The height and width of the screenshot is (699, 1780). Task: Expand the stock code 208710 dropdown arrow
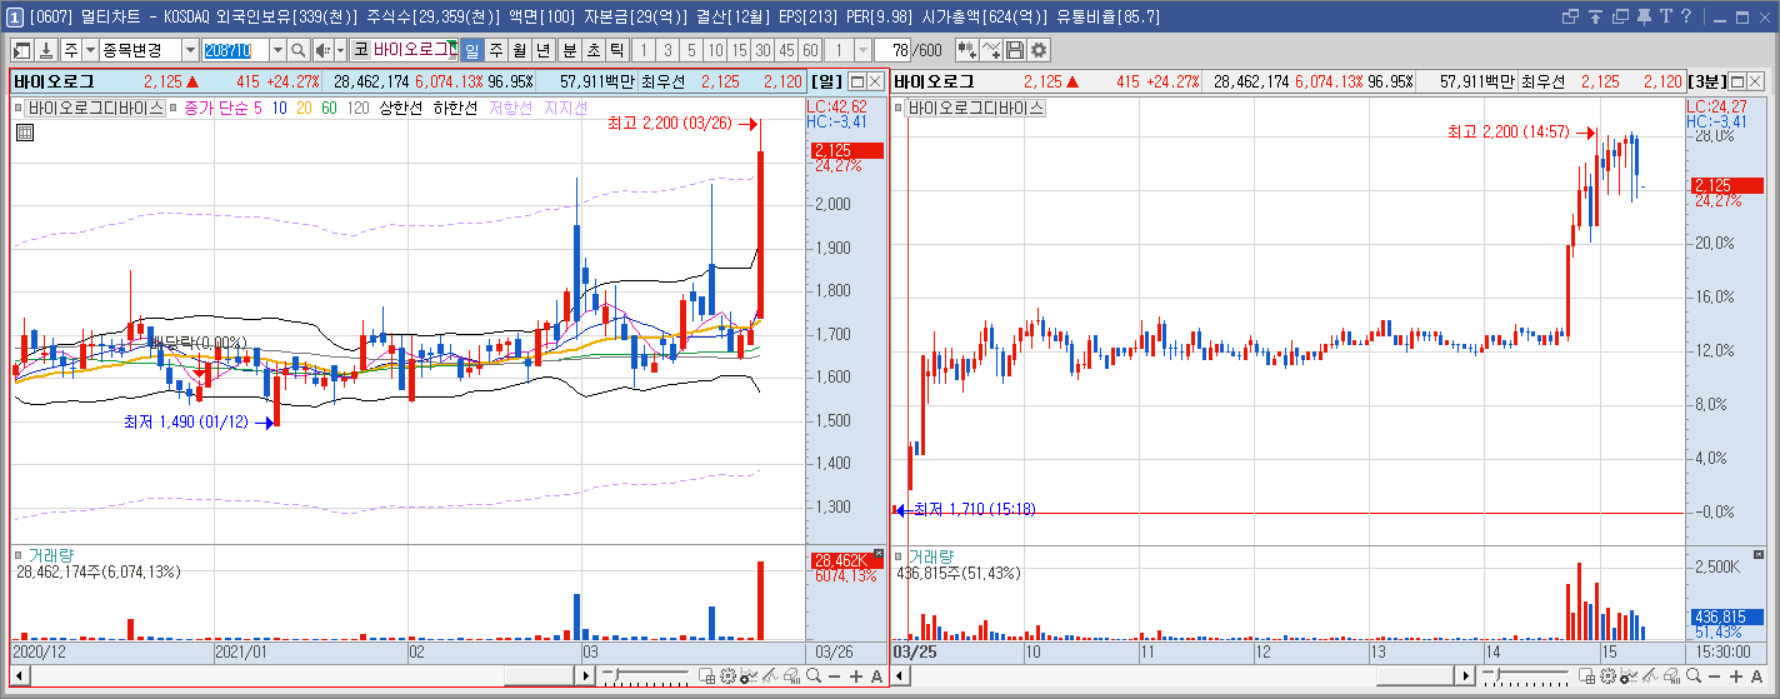point(278,50)
